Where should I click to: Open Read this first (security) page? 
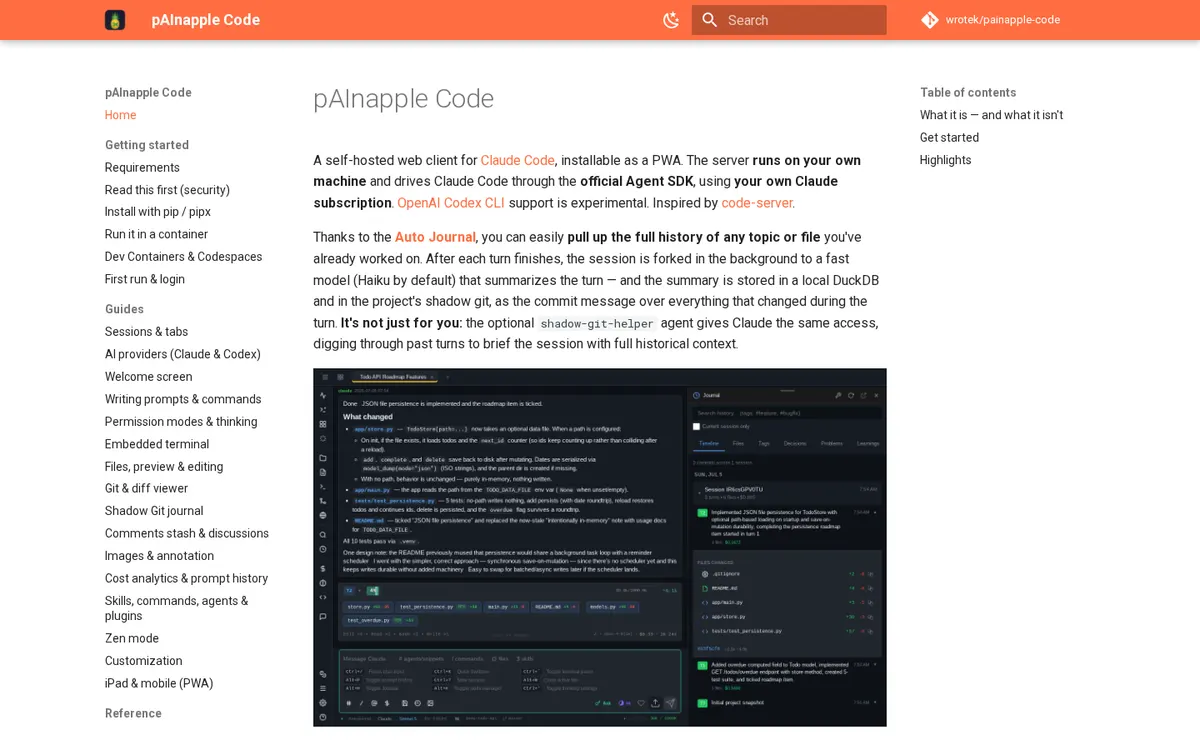point(167,190)
